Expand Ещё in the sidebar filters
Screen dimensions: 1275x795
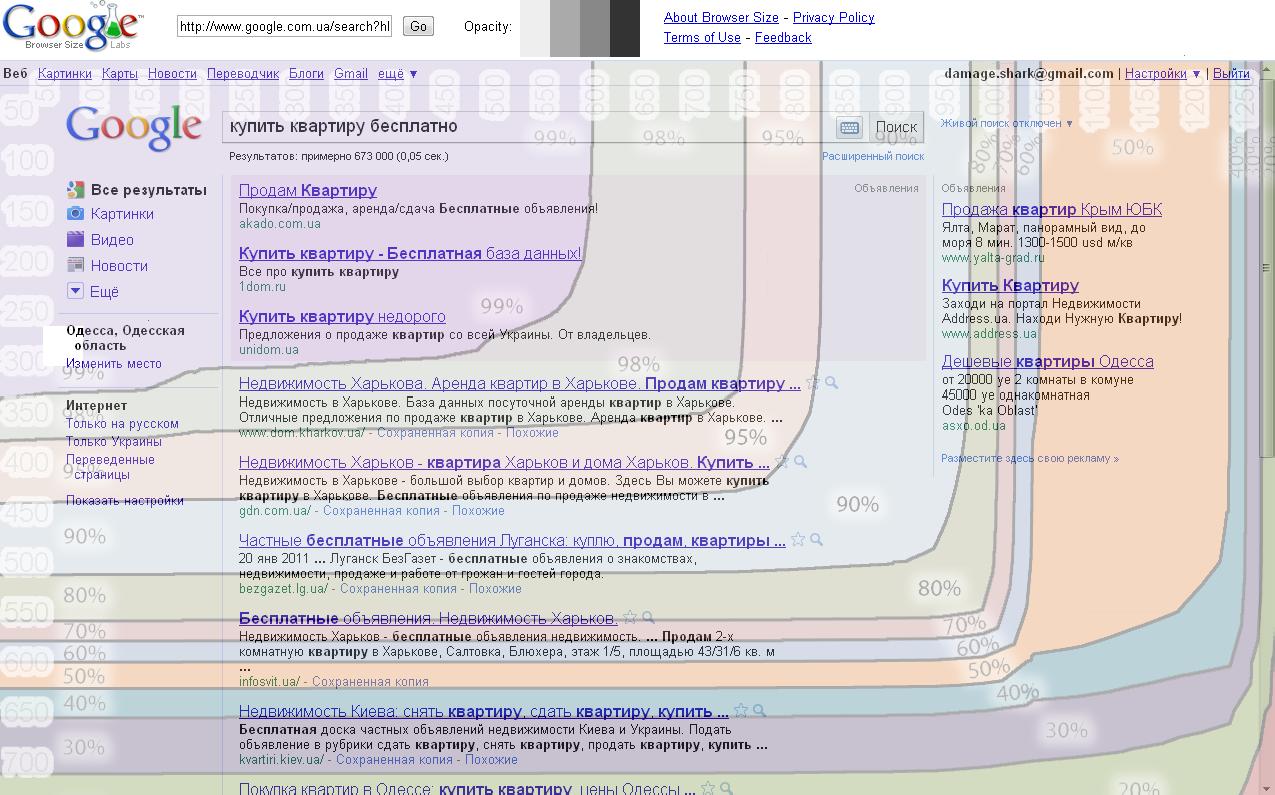point(93,292)
